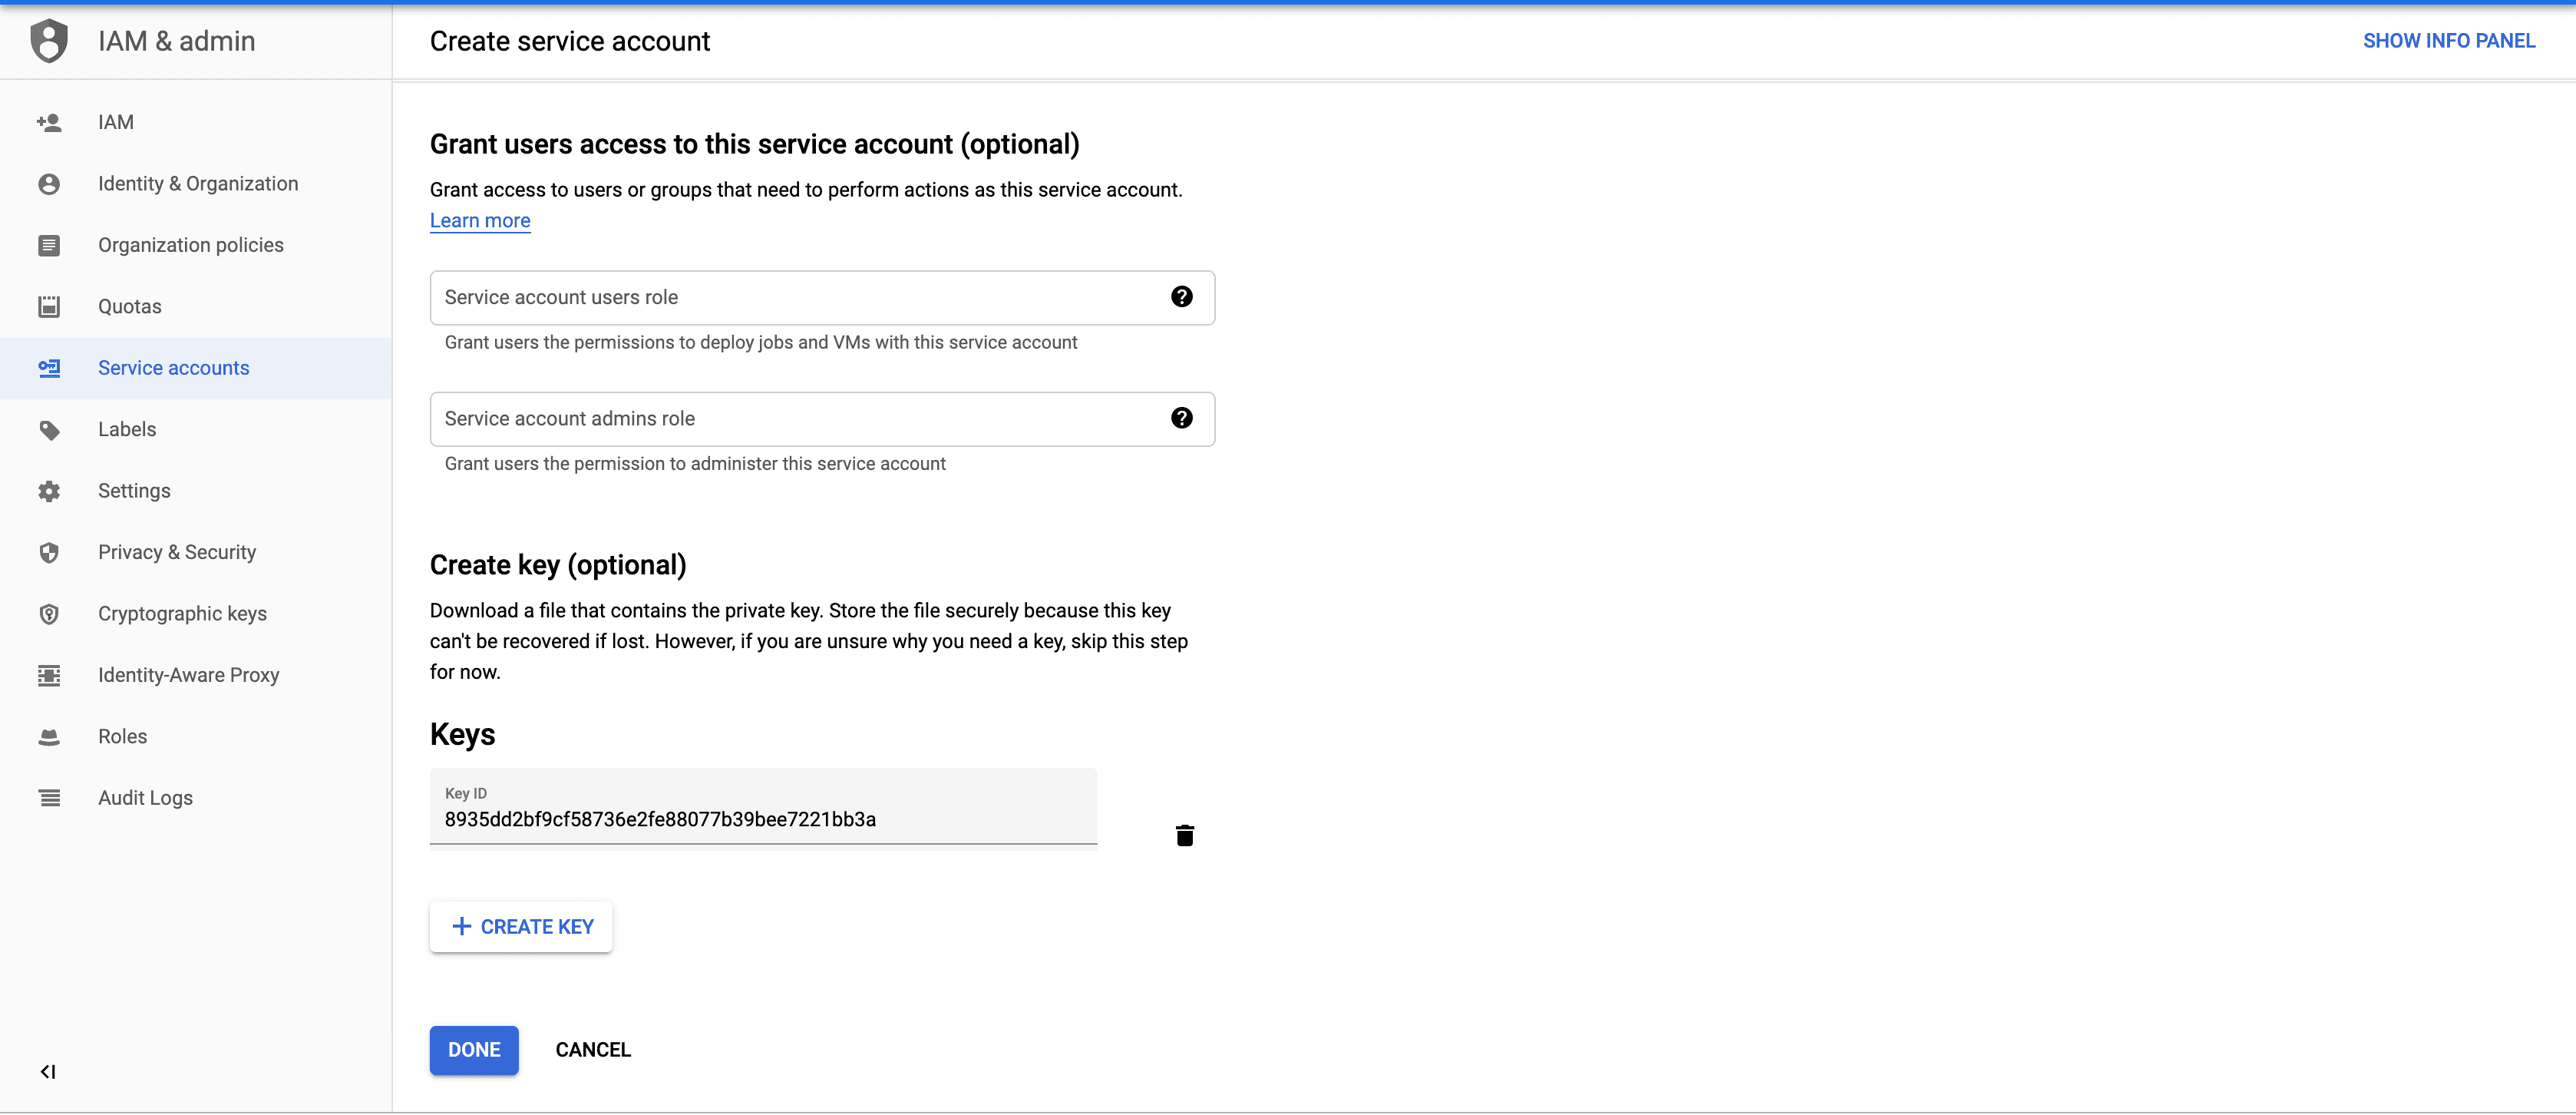Click the help icon beside Service account users role
The width and height of the screenshot is (2576, 1115).
click(x=1182, y=296)
